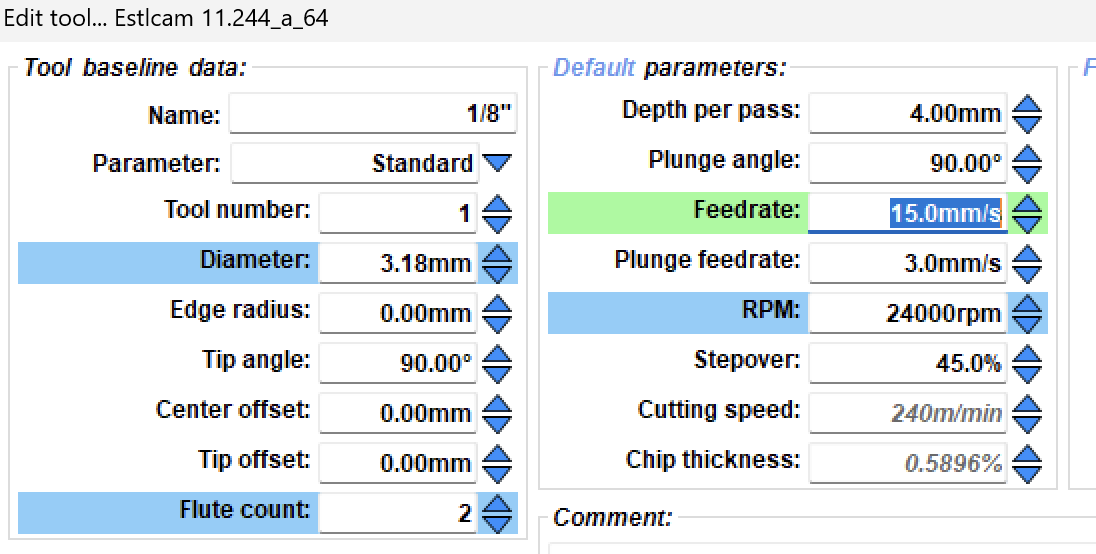The height and width of the screenshot is (554, 1096).
Task: Click the RPM spinner arrows
Action: (1028, 314)
